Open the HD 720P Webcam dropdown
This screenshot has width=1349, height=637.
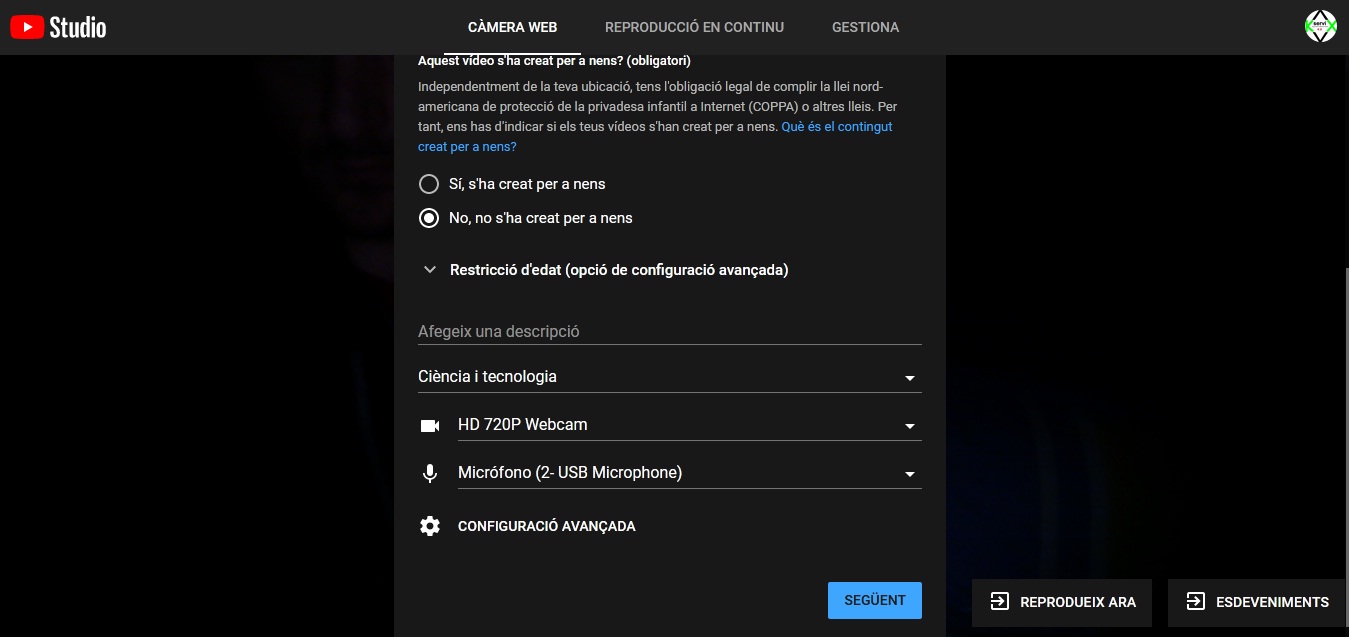688,425
